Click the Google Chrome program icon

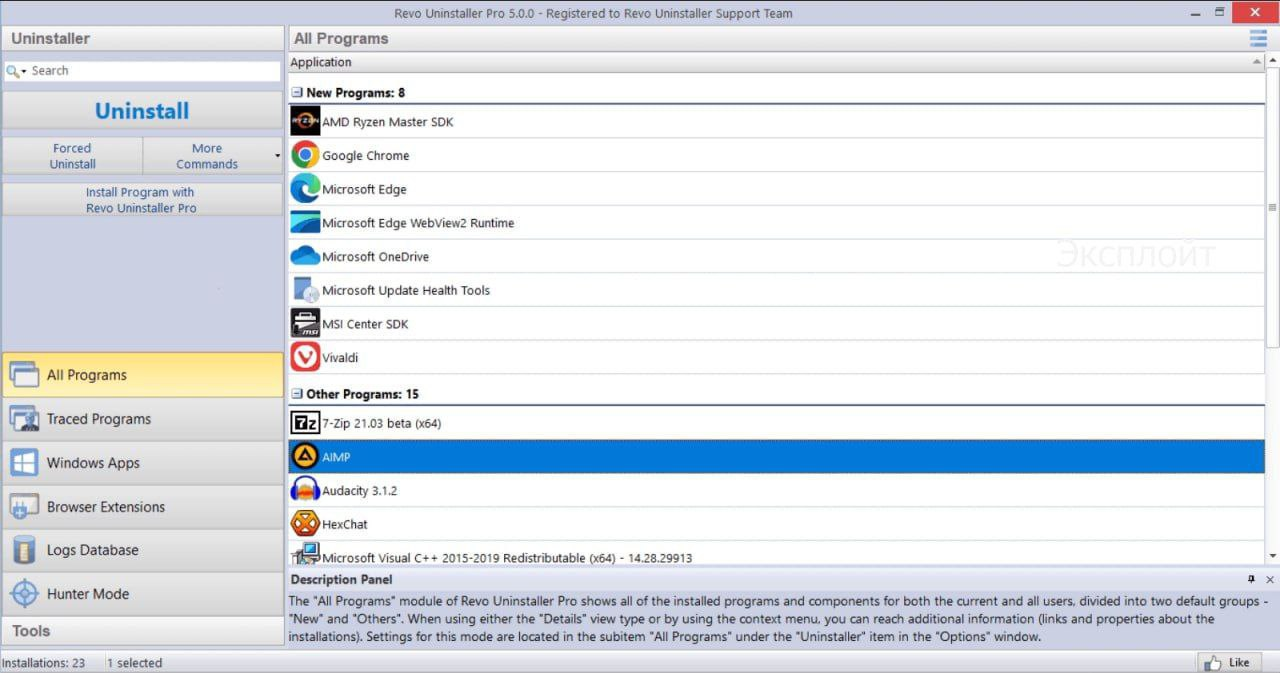(x=305, y=155)
